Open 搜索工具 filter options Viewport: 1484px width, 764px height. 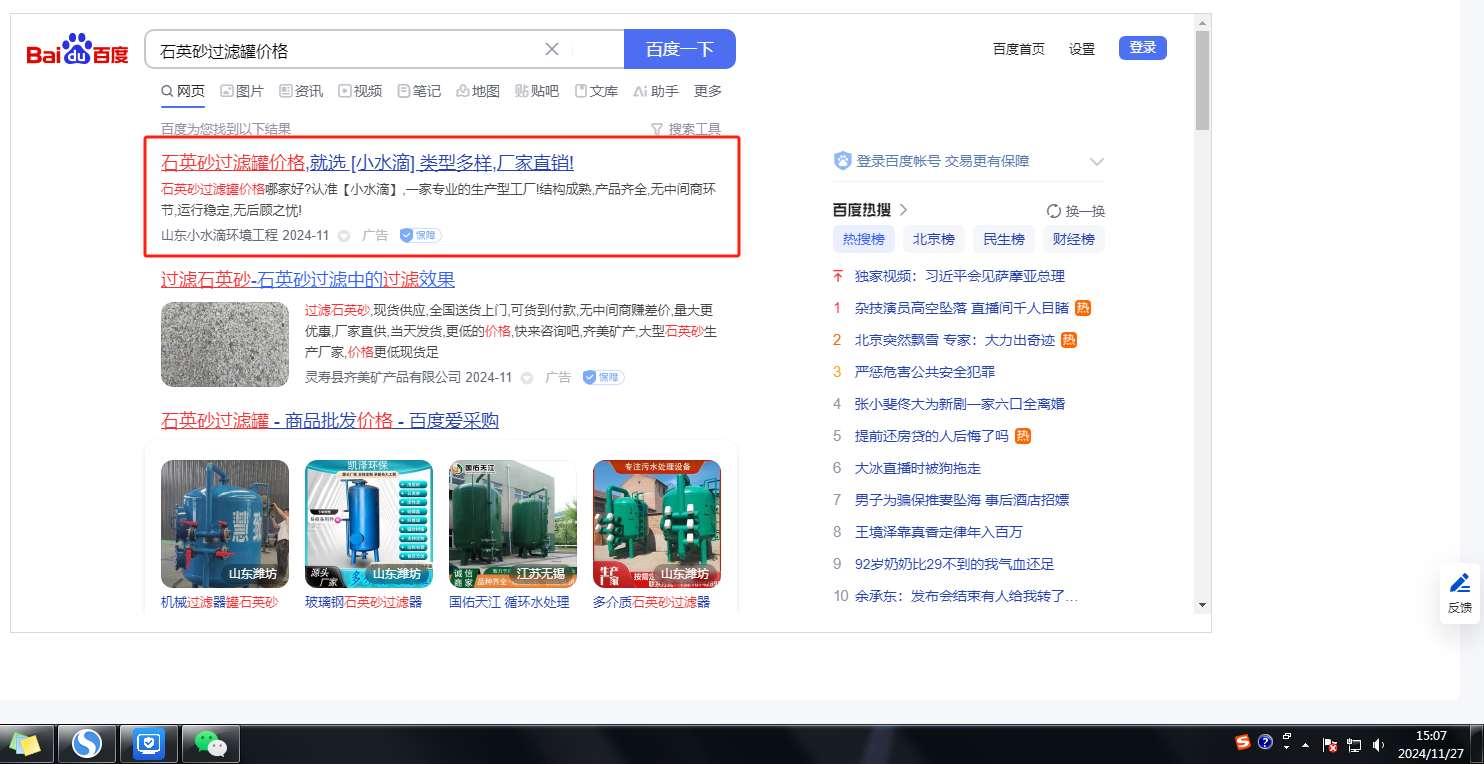pos(686,129)
